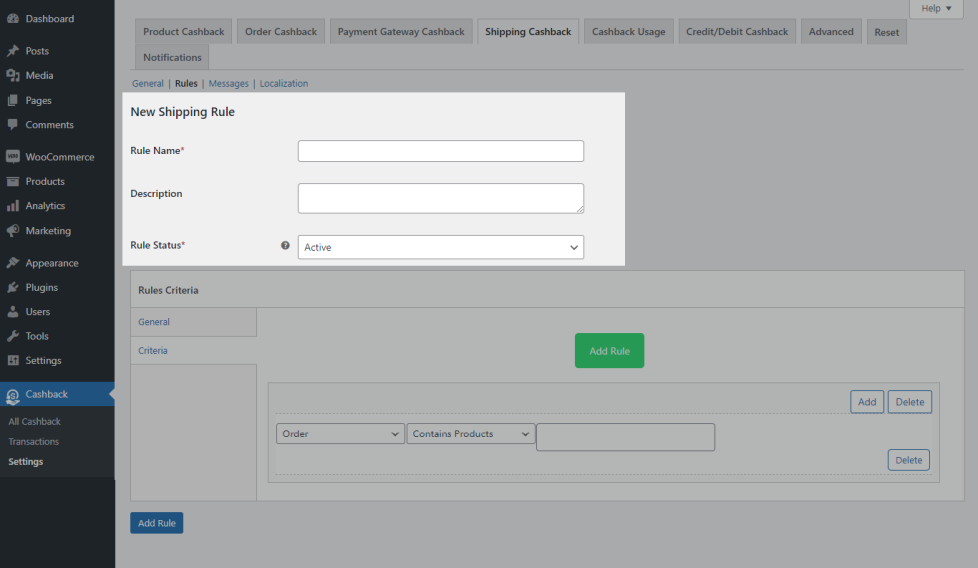Image resolution: width=978 pixels, height=568 pixels.
Task: Click the Plugins plug icon
Action: click(x=13, y=288)
